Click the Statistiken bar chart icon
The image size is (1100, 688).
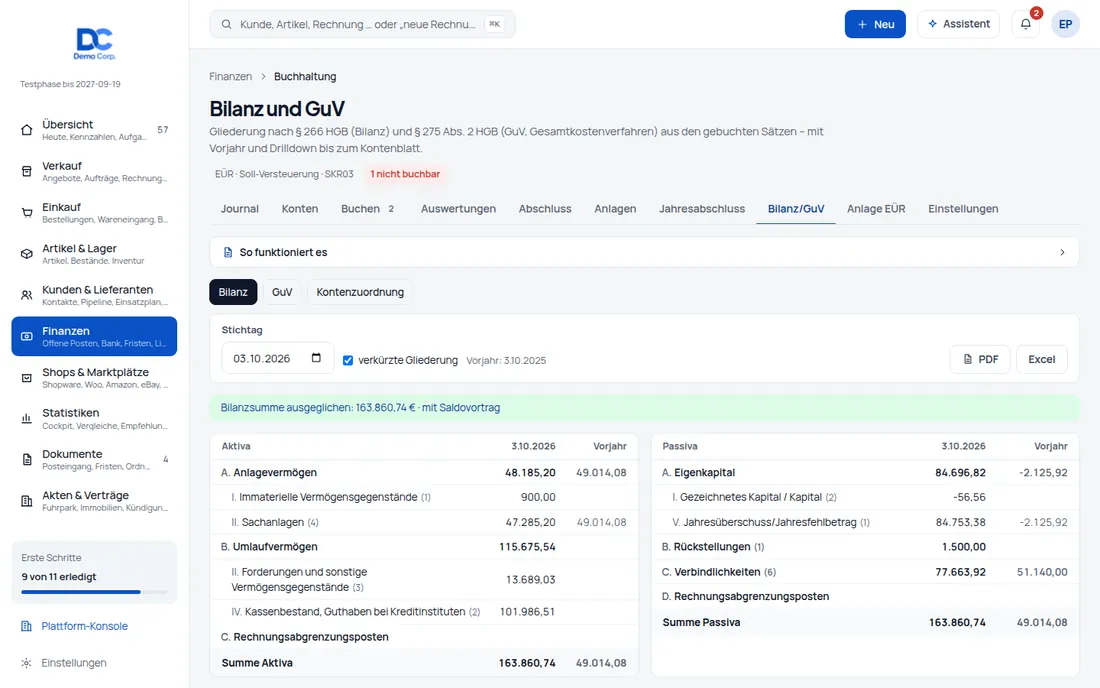[27, 419]
